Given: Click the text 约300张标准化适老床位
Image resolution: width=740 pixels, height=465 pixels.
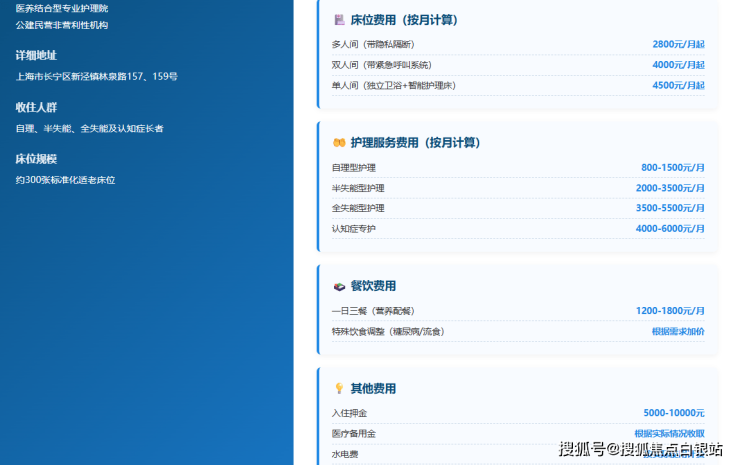Looking at the screenshot, I should (65, 180).
